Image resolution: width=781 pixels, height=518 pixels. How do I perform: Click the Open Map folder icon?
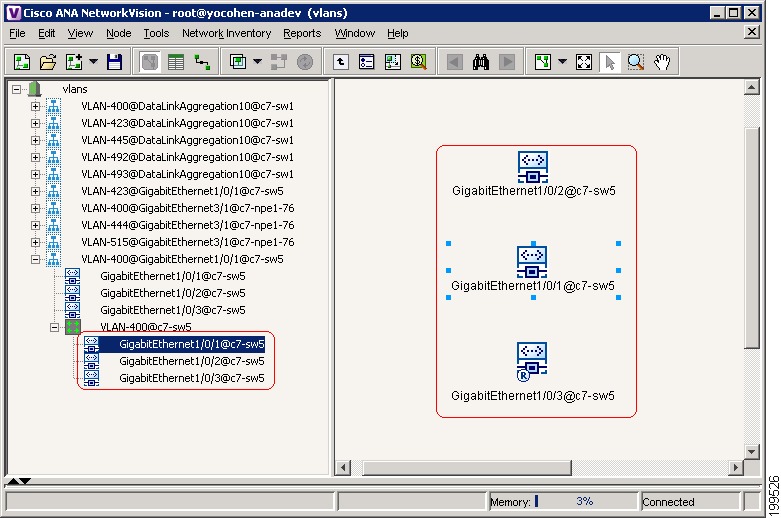click(x=48, y=62)
